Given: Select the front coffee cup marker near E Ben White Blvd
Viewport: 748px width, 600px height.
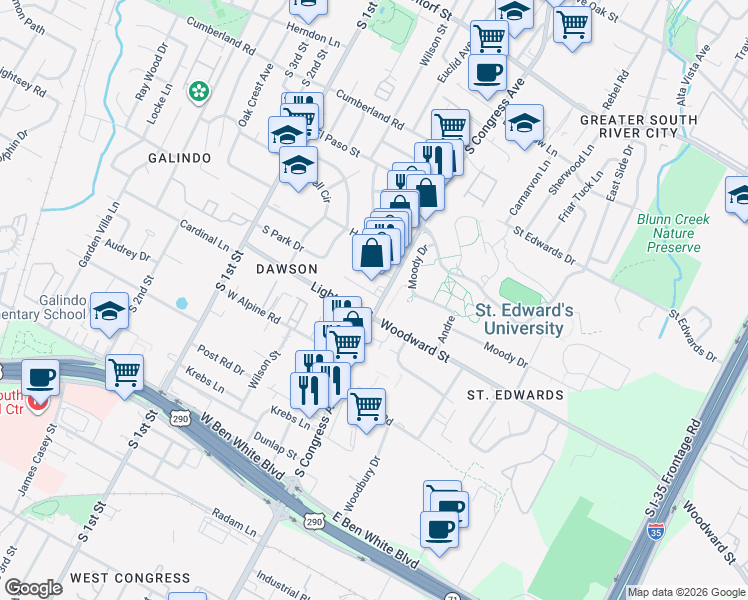Looking at the screenshot, I should point(439,532).
